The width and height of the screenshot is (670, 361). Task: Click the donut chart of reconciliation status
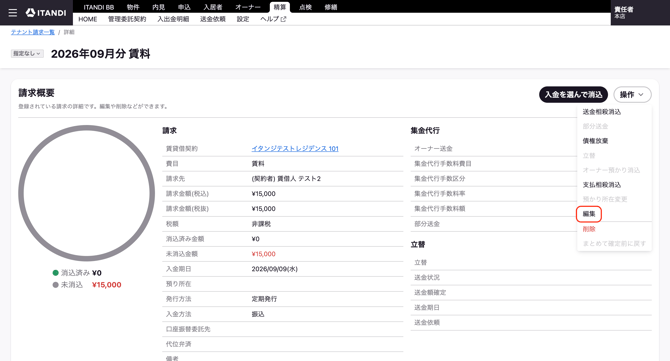(x=86, y=193)
